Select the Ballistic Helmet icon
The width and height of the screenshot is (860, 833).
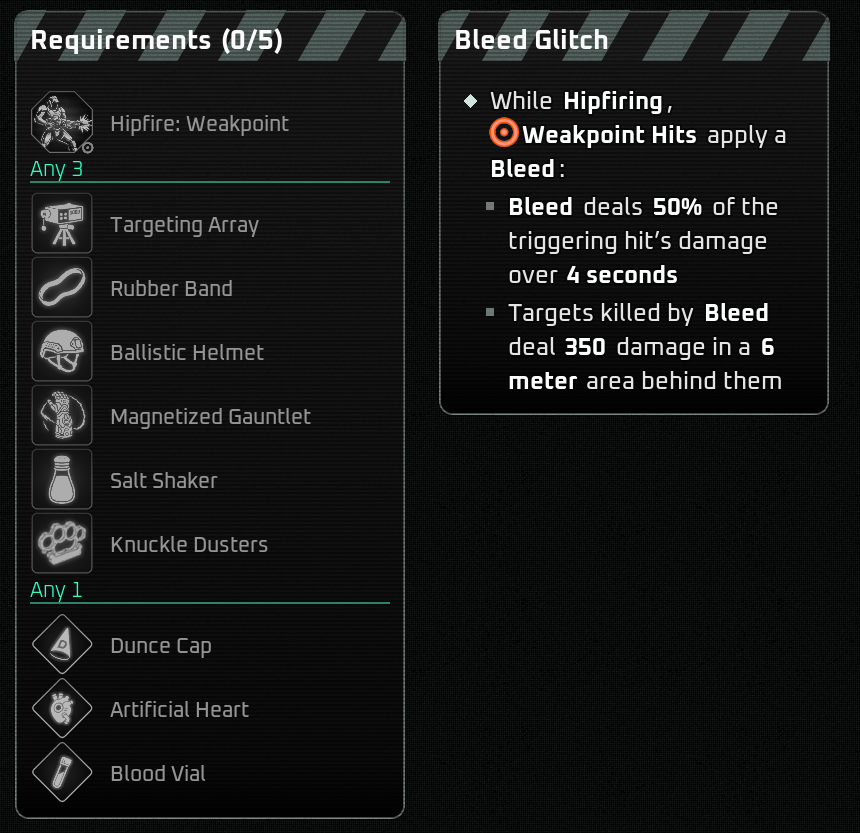pos(62,352)
